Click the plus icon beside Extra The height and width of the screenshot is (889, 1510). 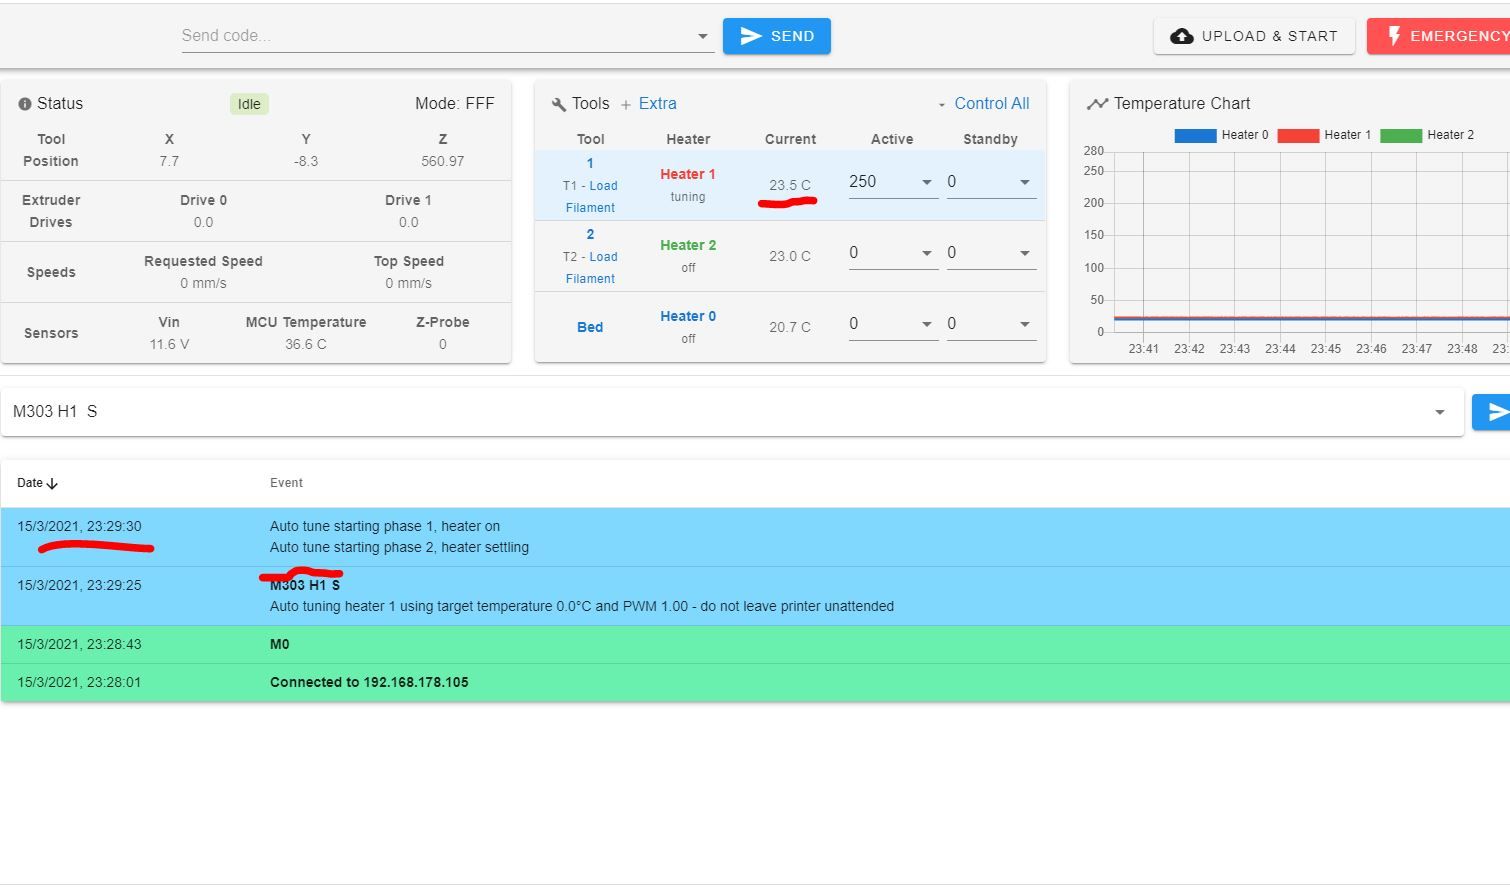626,104
